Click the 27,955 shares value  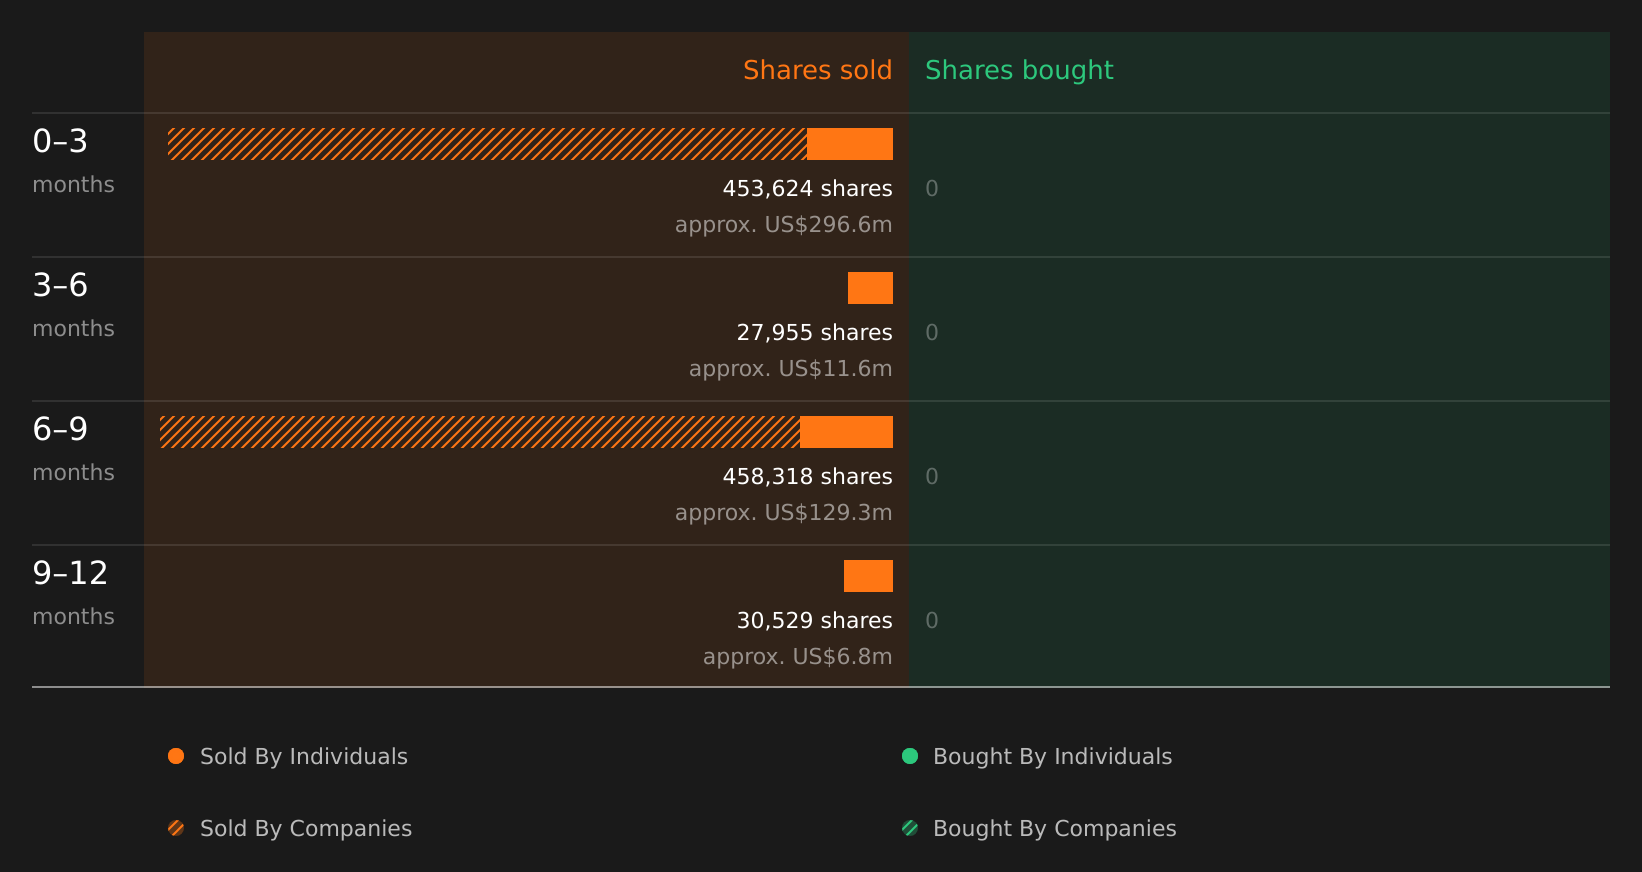[x=814, y=333]
